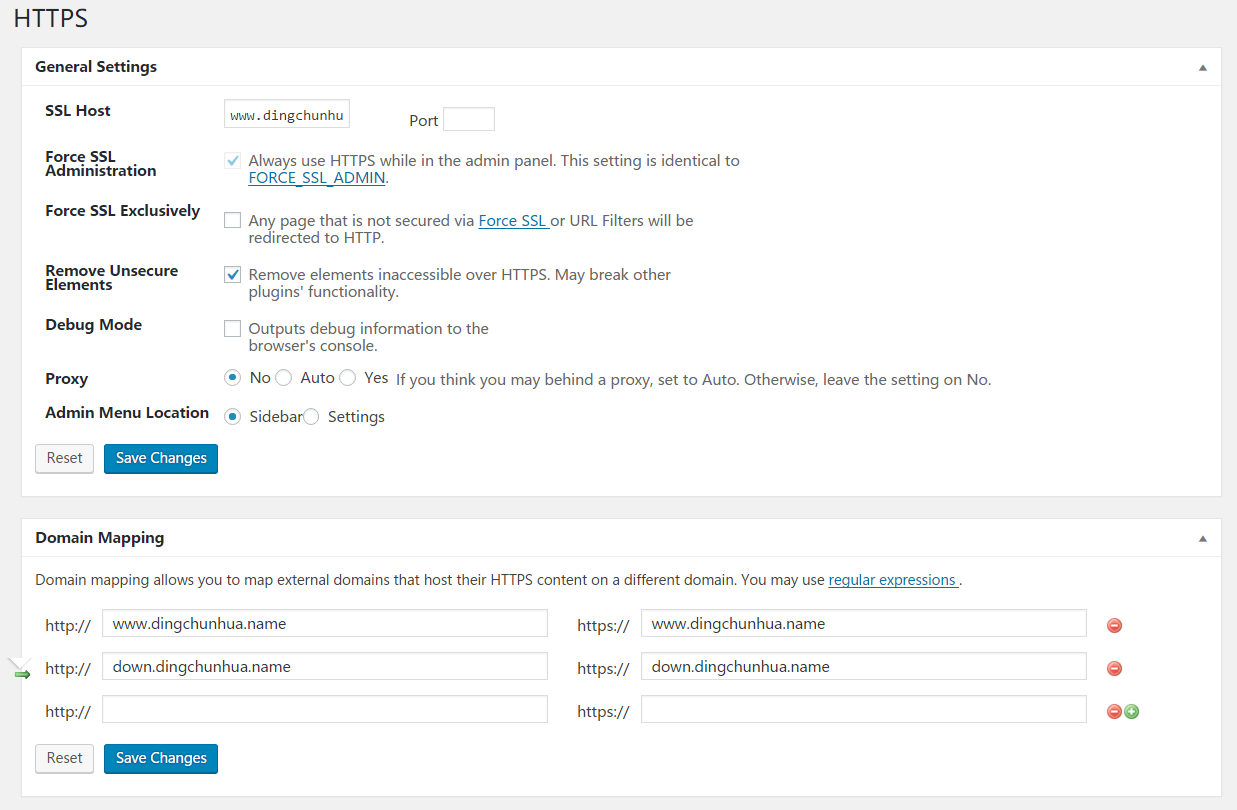Enable Debug Mode checkbox
The height and width of the screenshot is (810, 1237).
click(x=232, y=328)
